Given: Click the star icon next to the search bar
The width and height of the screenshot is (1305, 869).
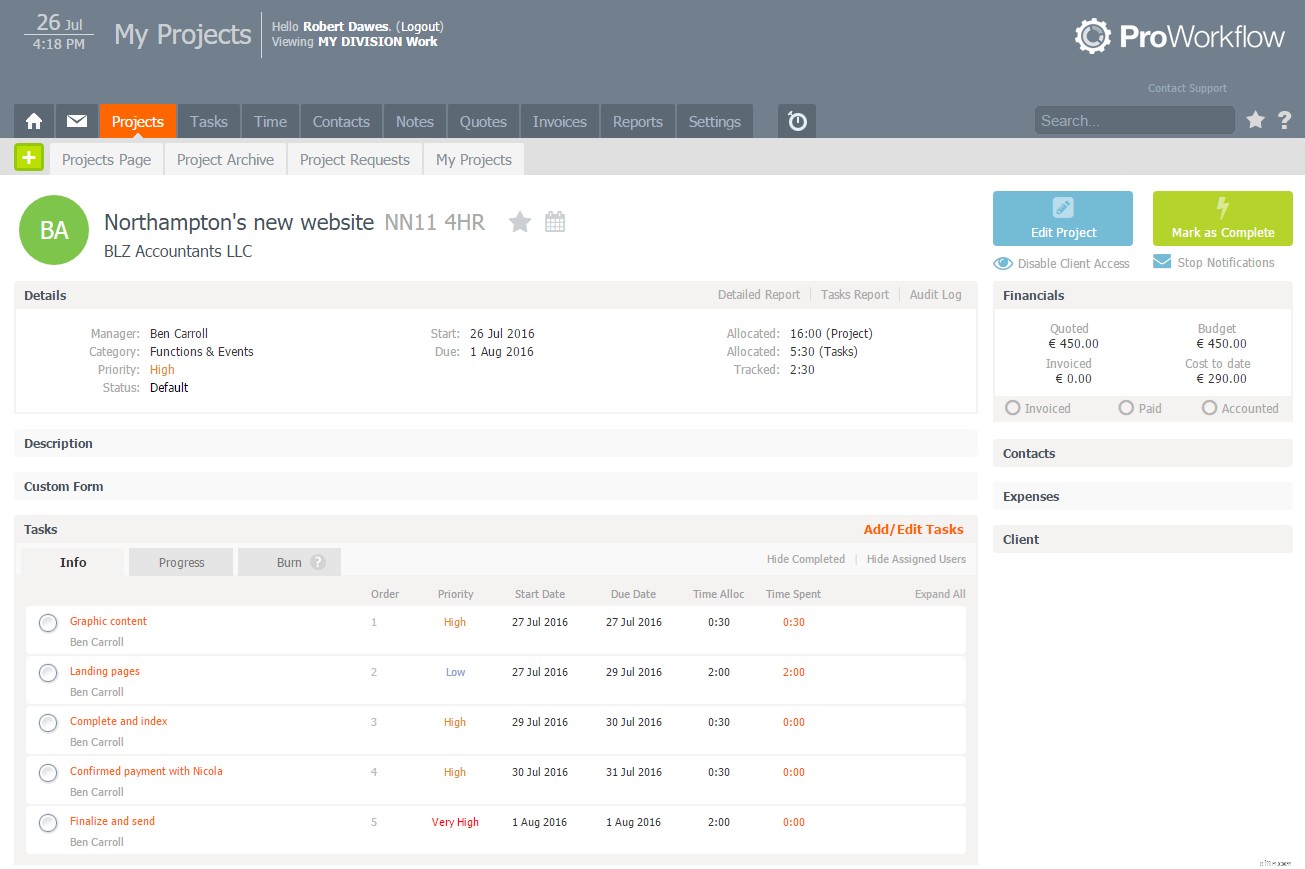Looking at the screenshot, I should click(x=1256, y=120).
